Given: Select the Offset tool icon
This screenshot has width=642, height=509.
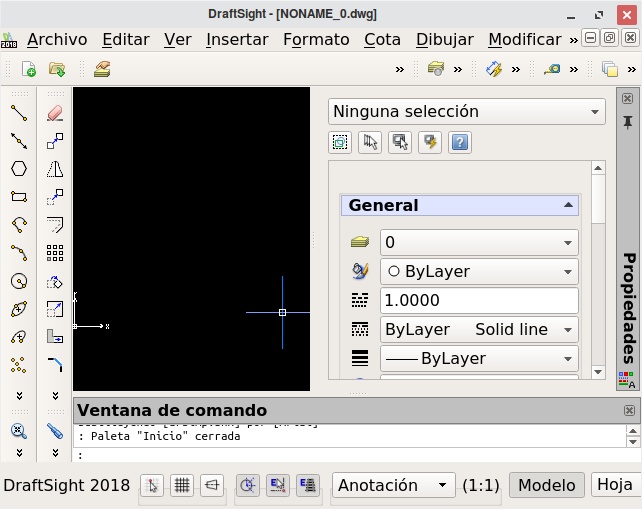Looking at the screenshot, I should 55,224.
